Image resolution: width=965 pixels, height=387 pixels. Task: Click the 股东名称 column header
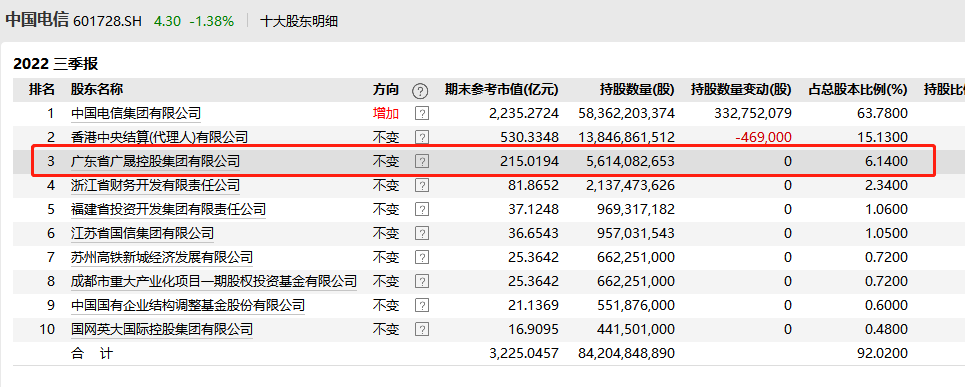tap(97, 90)
